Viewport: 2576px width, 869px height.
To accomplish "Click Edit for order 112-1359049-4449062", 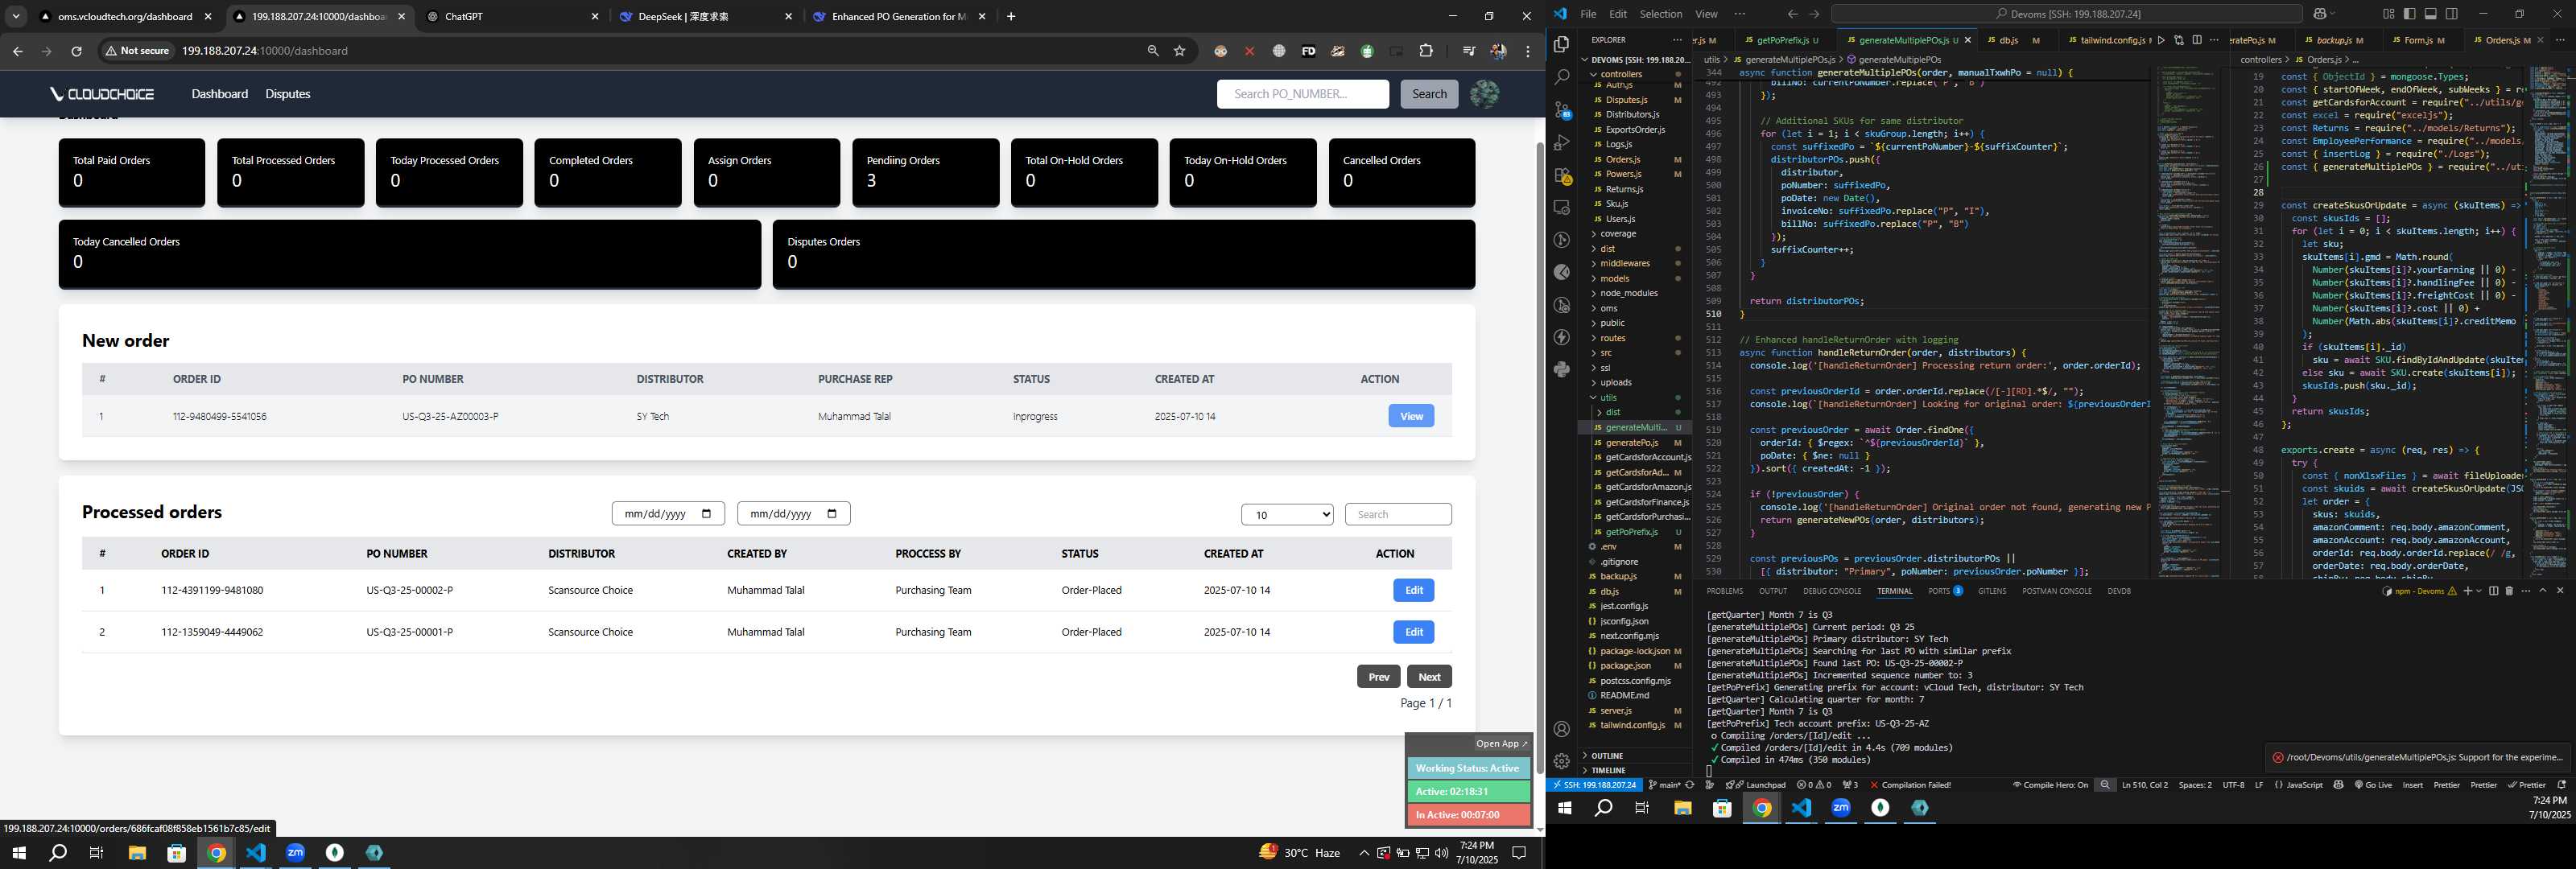I will point(1414,632).
